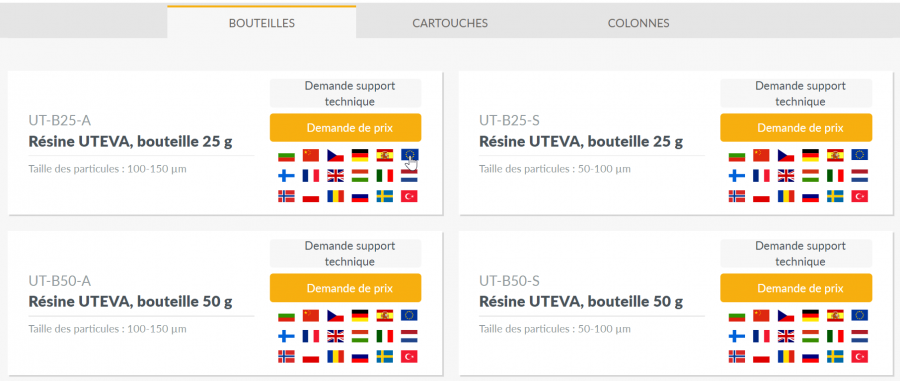Click the Swedish flag for UT-B50-A
This screenshot has height=381, width=900.
pyautogui.click(x=385, y=356)
